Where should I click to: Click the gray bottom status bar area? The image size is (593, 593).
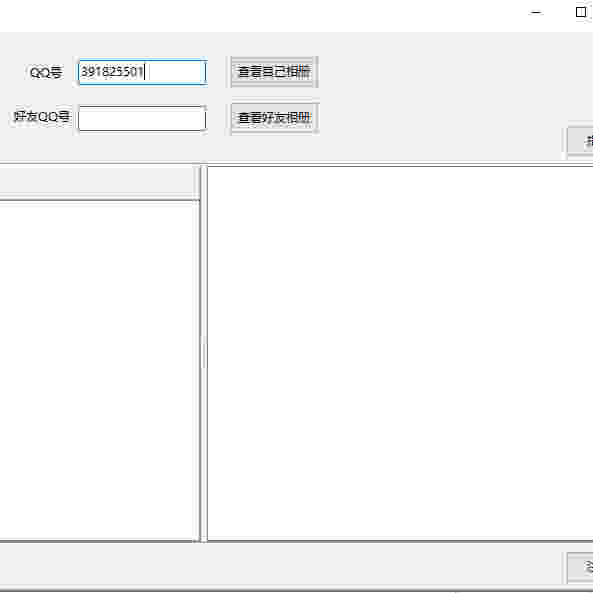[280, 567]
